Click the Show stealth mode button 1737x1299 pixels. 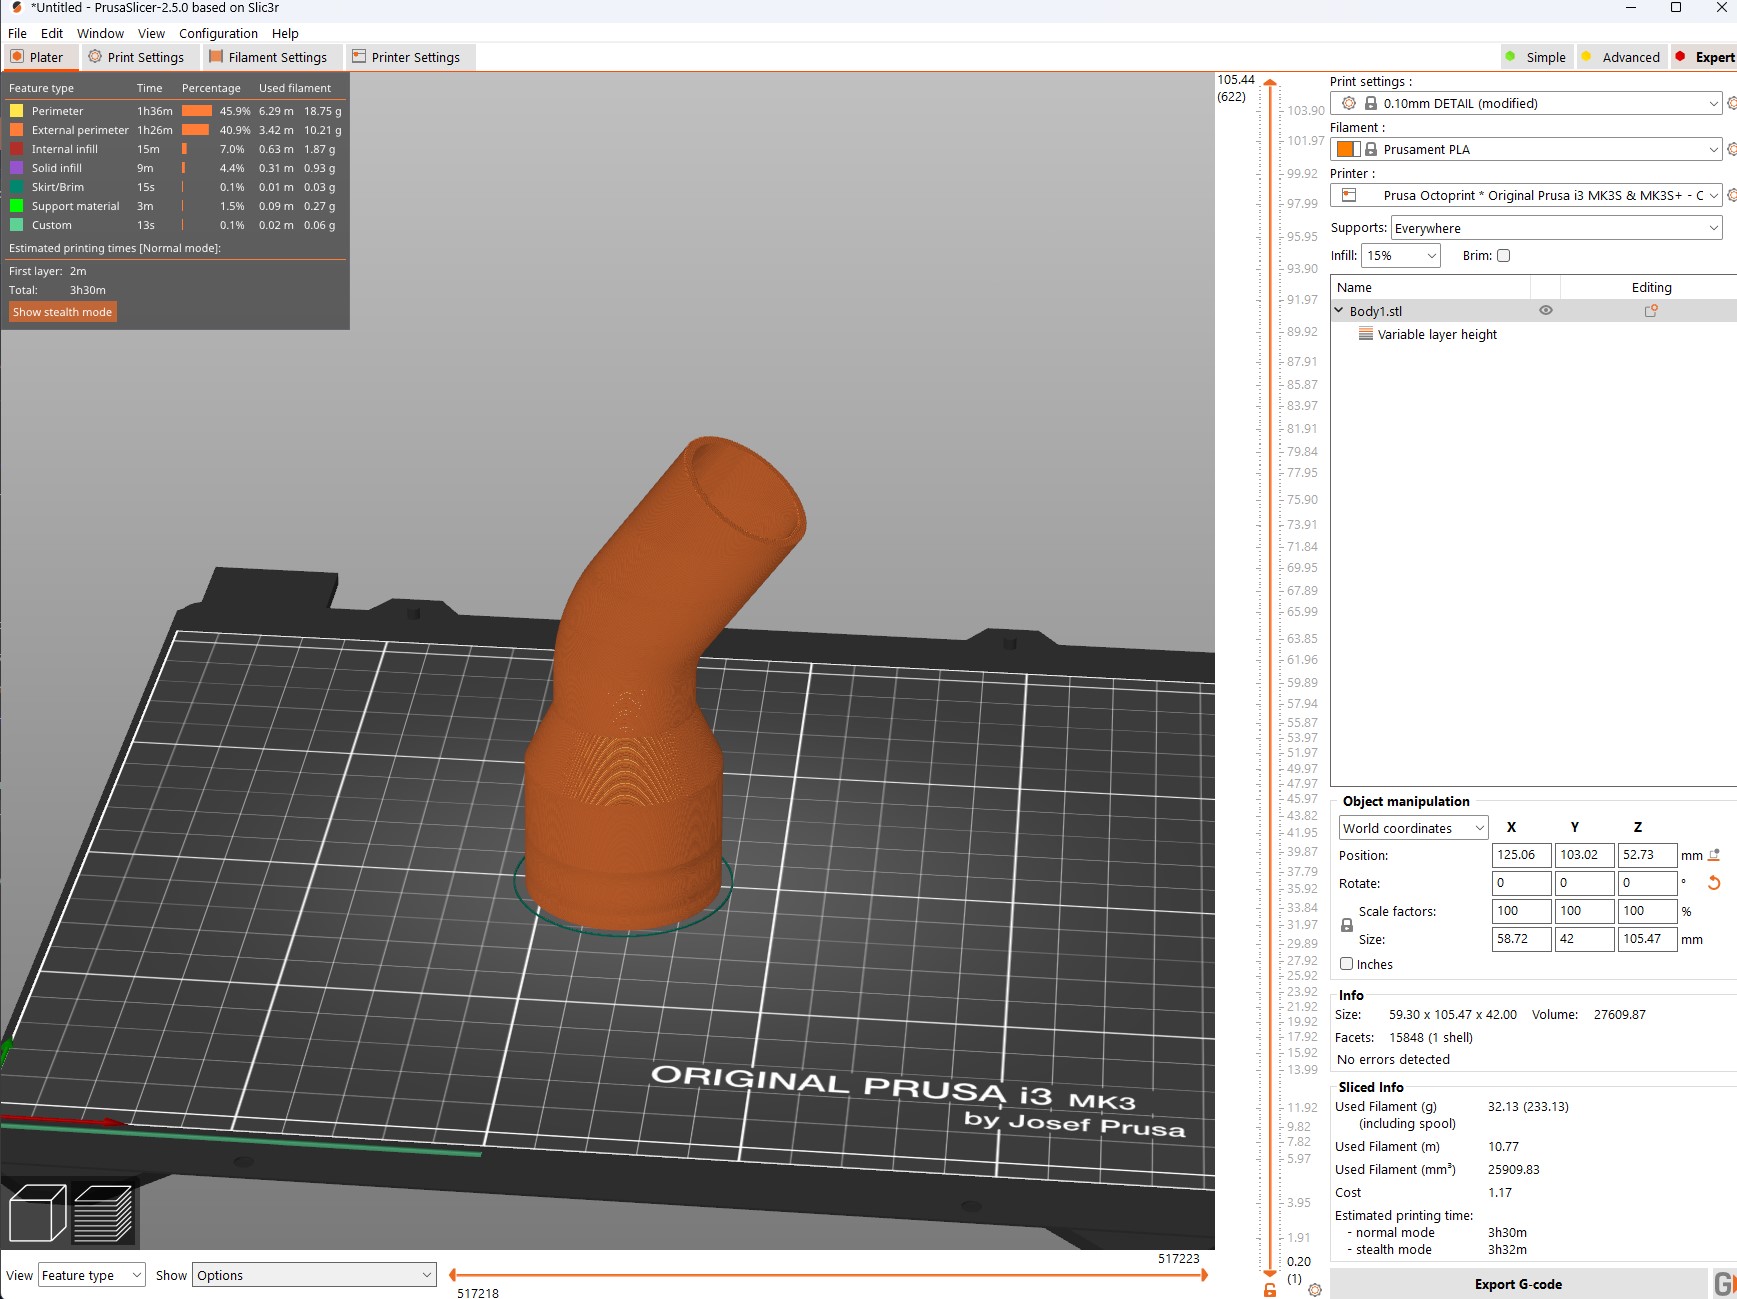coord(62,312)
